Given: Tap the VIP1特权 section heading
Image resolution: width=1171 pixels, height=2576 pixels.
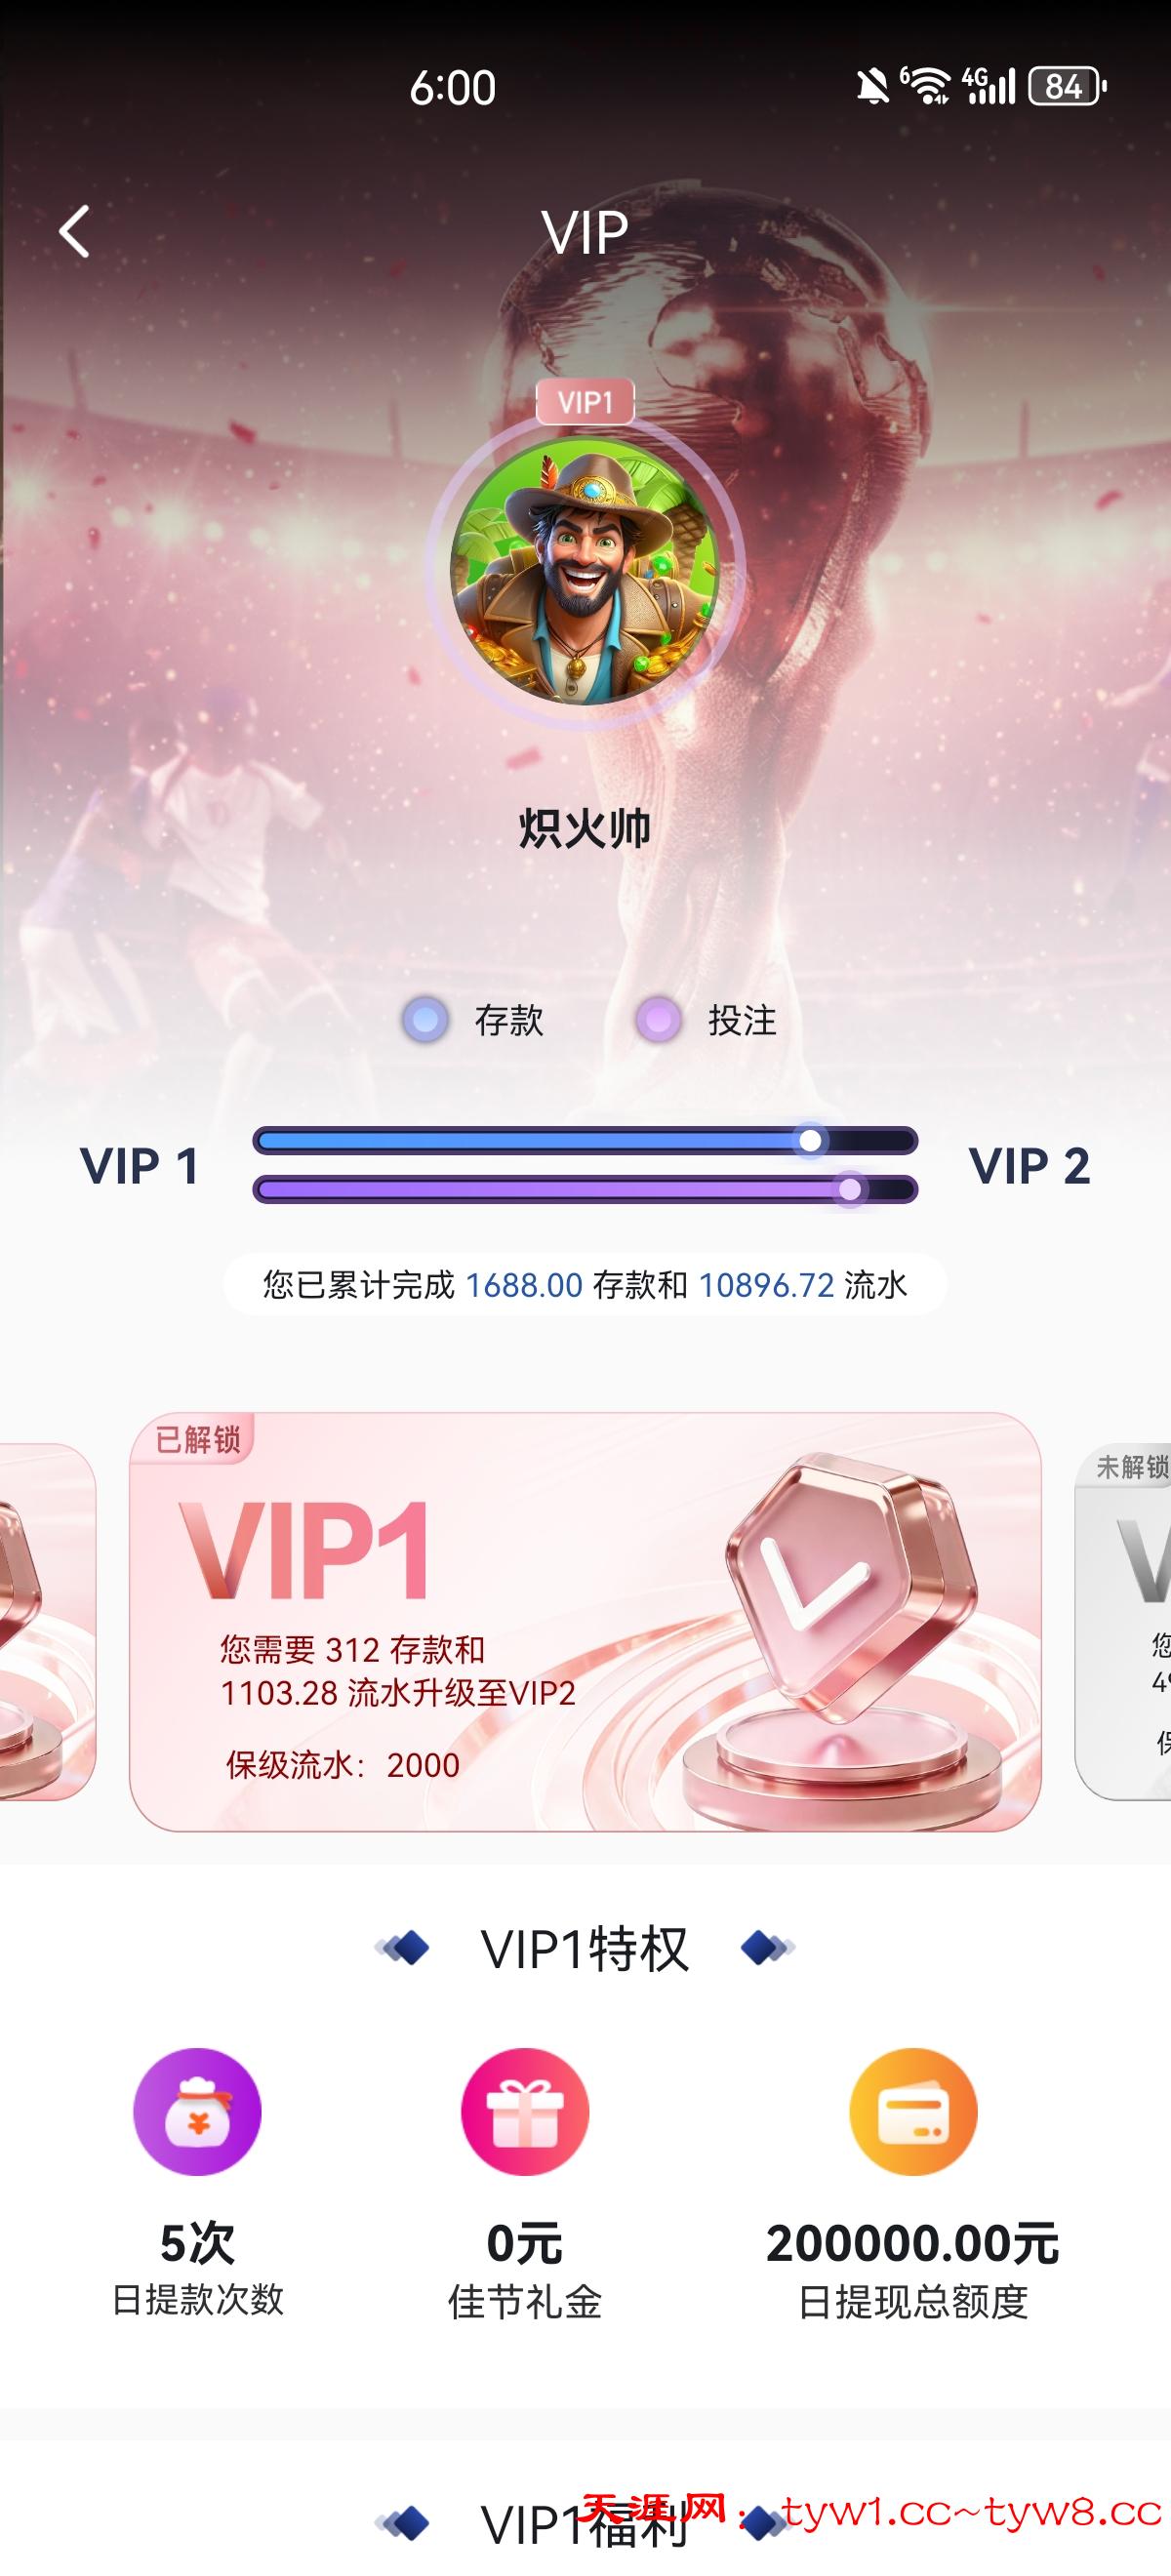Looking at the screenshot, I should point(585,1948).
